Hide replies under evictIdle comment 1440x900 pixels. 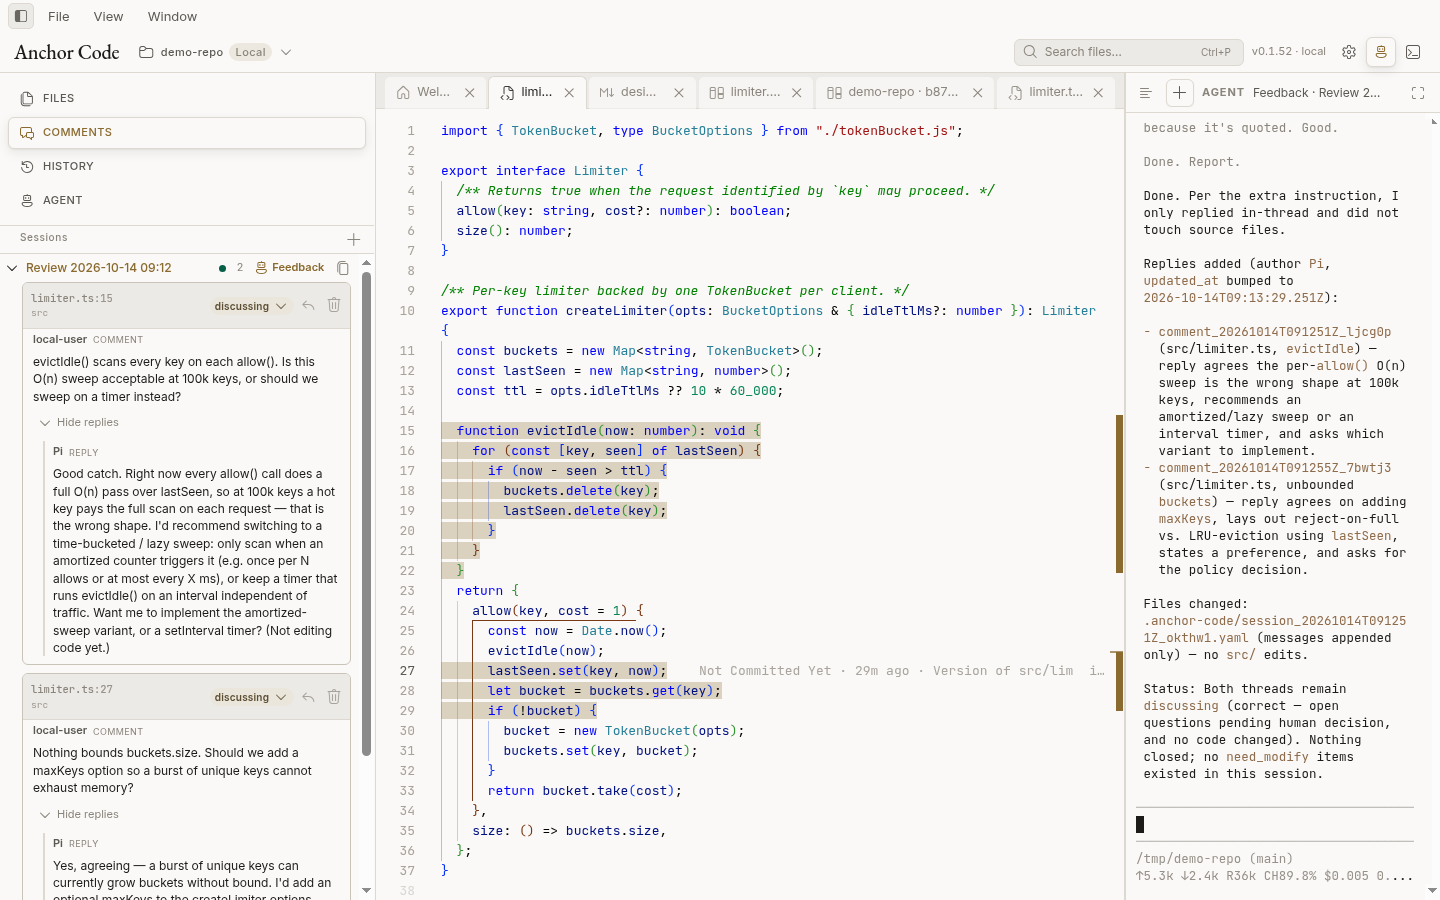click(79, 423)
